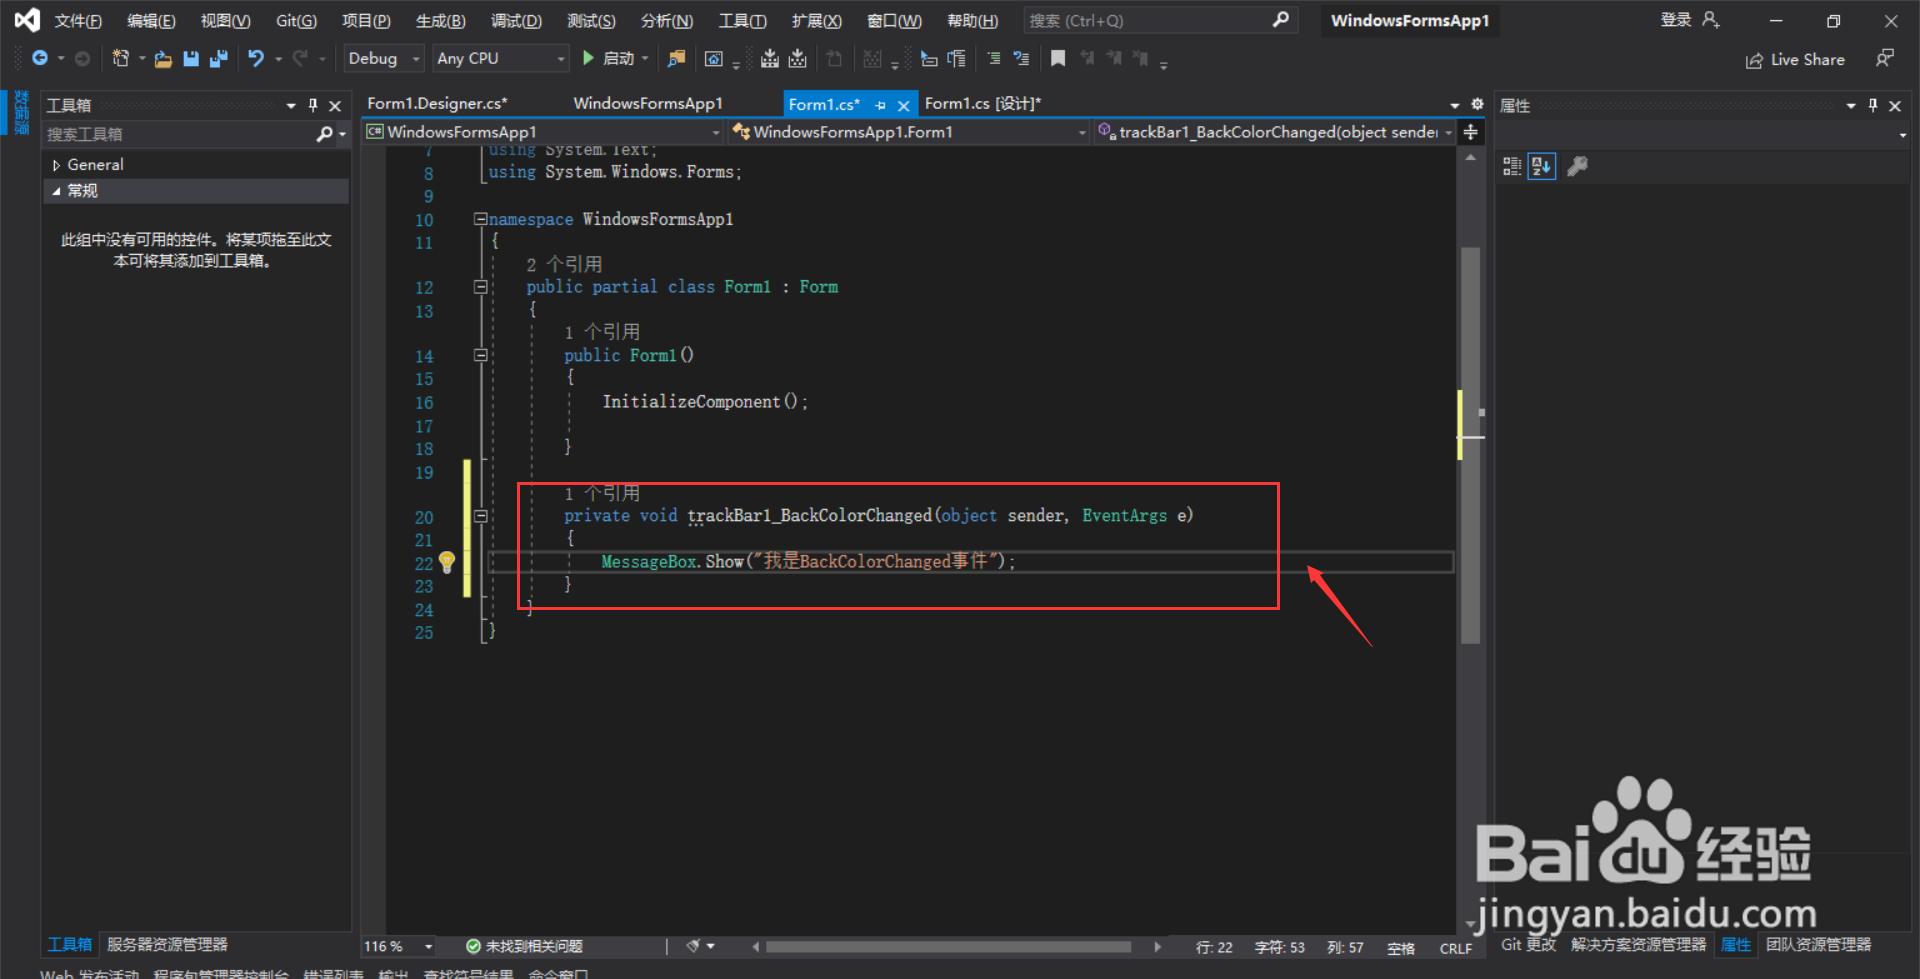Click the split editor window icon
1920x979 pixels.
click(x=1471, y=132)
